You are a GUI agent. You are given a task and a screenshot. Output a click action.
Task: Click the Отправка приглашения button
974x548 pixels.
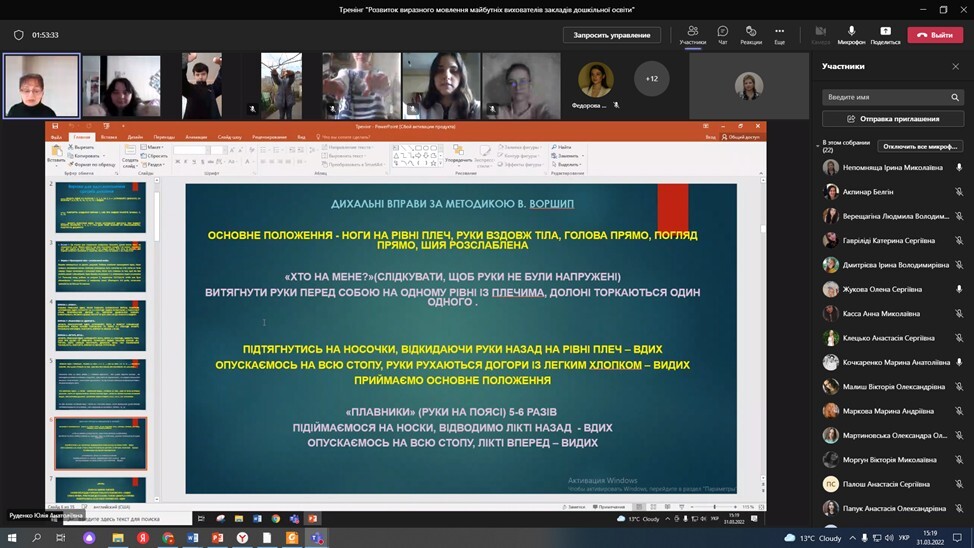click(x=893, y=119)
